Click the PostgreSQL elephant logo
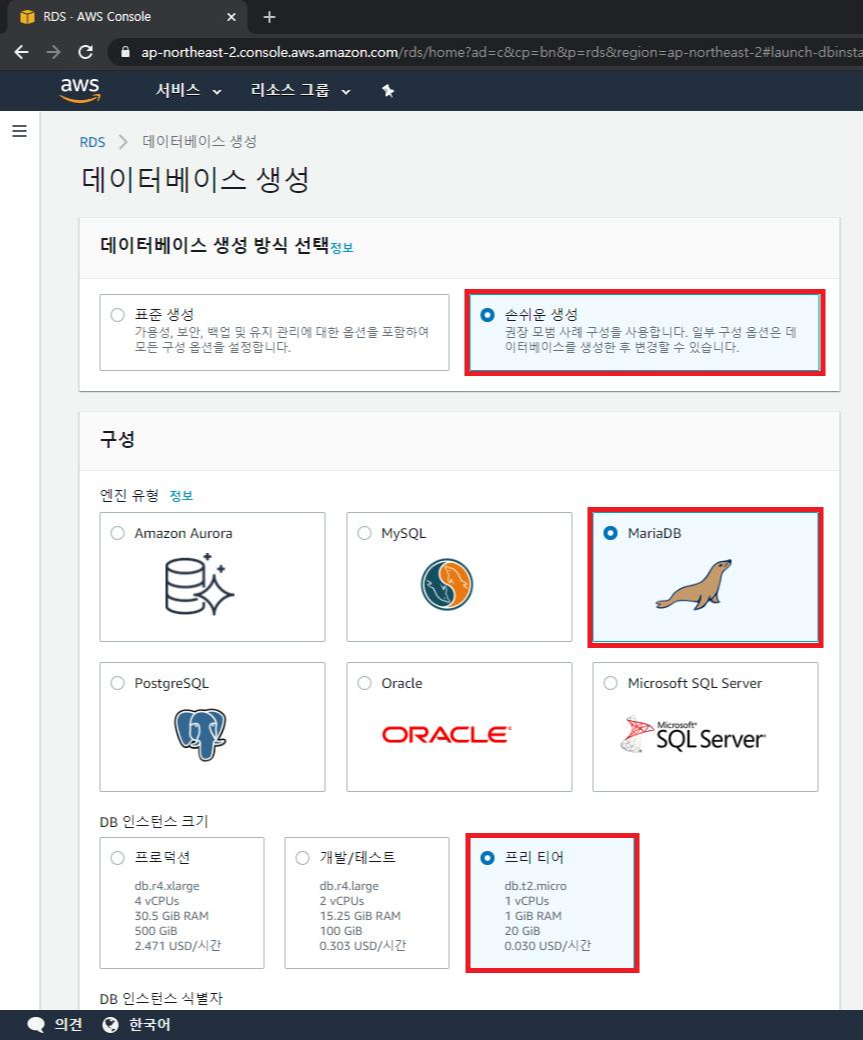 (x=200, y=734)
